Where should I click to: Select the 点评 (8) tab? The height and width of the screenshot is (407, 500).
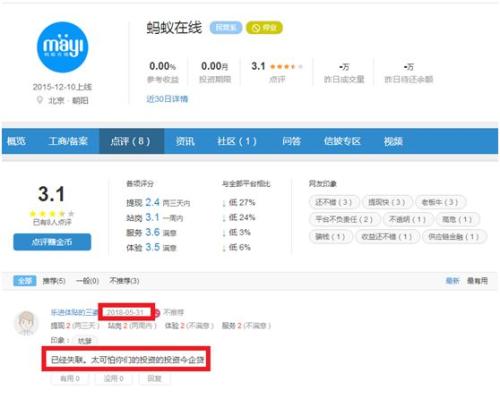(x=131, y=141)
